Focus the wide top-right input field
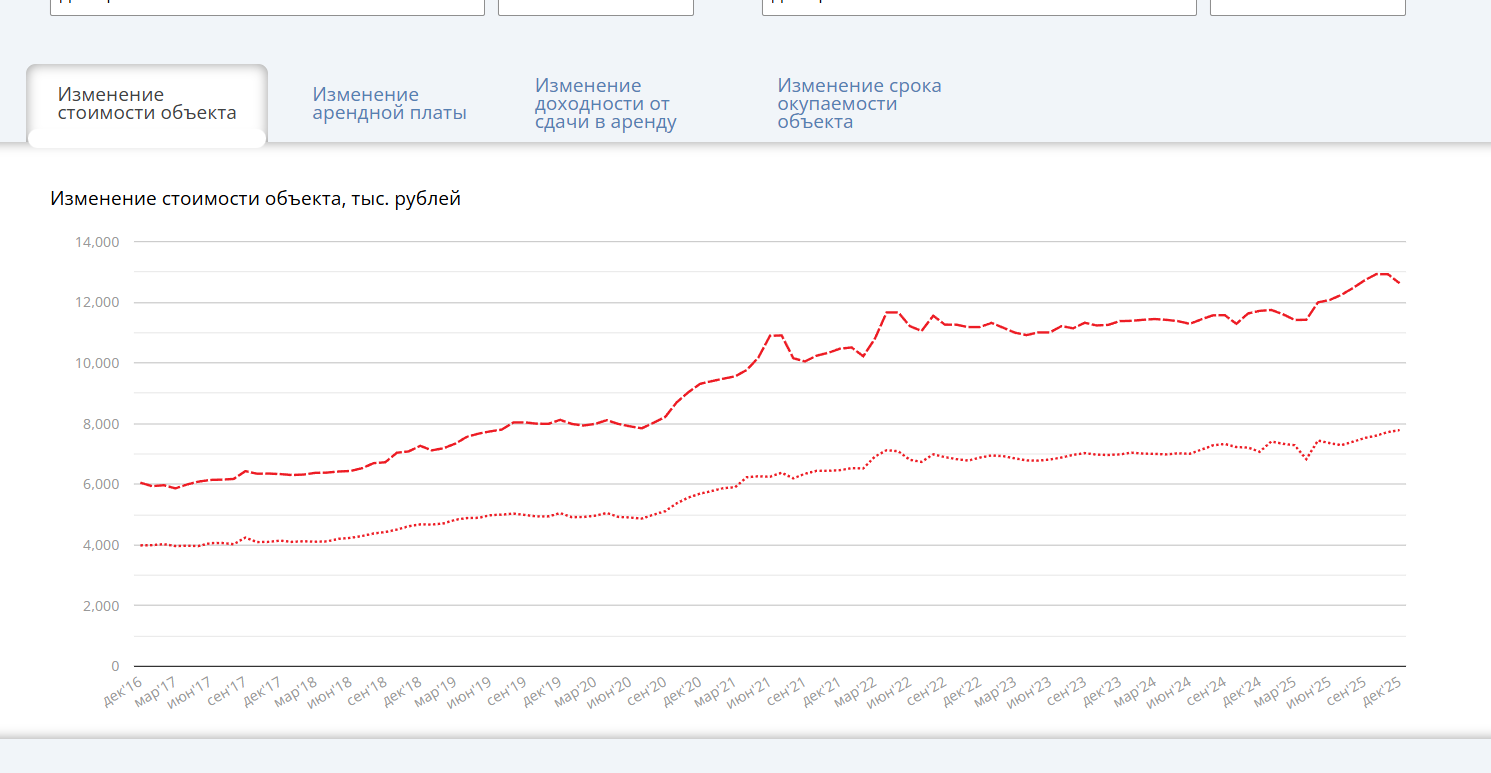 [979, 6]
